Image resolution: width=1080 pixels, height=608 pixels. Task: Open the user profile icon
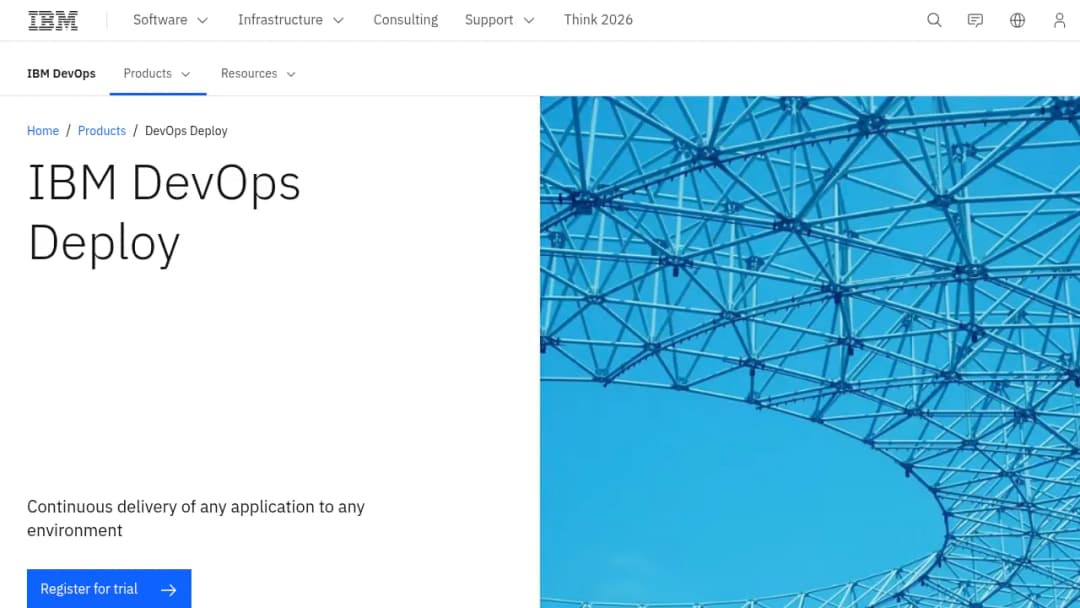tap(1059, 20)
